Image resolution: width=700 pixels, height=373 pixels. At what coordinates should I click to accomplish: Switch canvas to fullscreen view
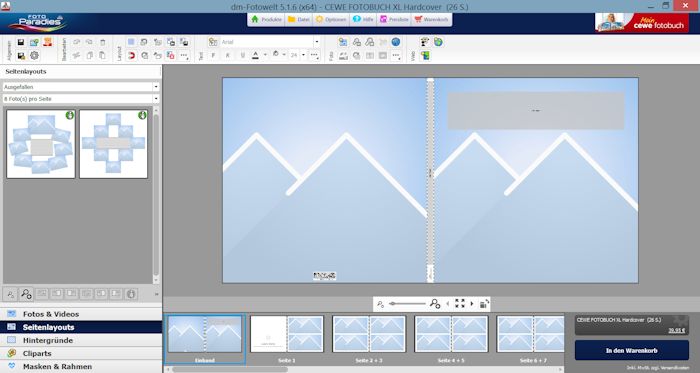tap(460, 304)
